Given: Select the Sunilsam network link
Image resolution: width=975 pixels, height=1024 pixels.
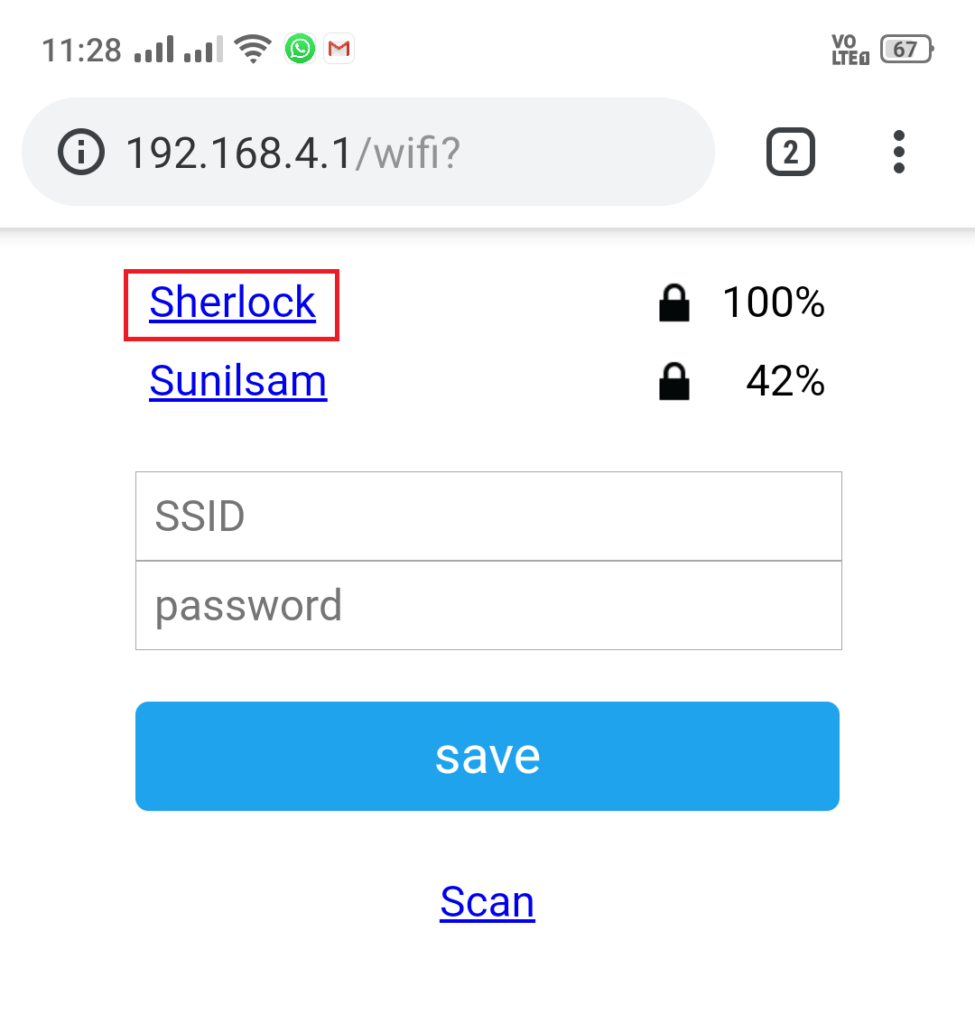Looking at the screenshot, I should click(x=238, y=381).
